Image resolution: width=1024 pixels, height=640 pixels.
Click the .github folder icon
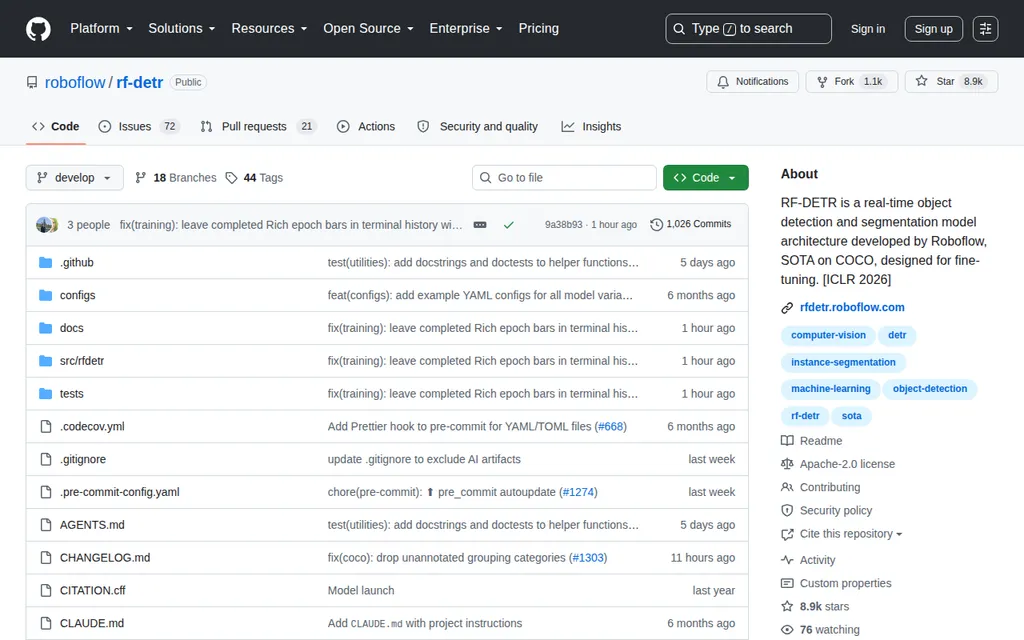pos(45,263)
